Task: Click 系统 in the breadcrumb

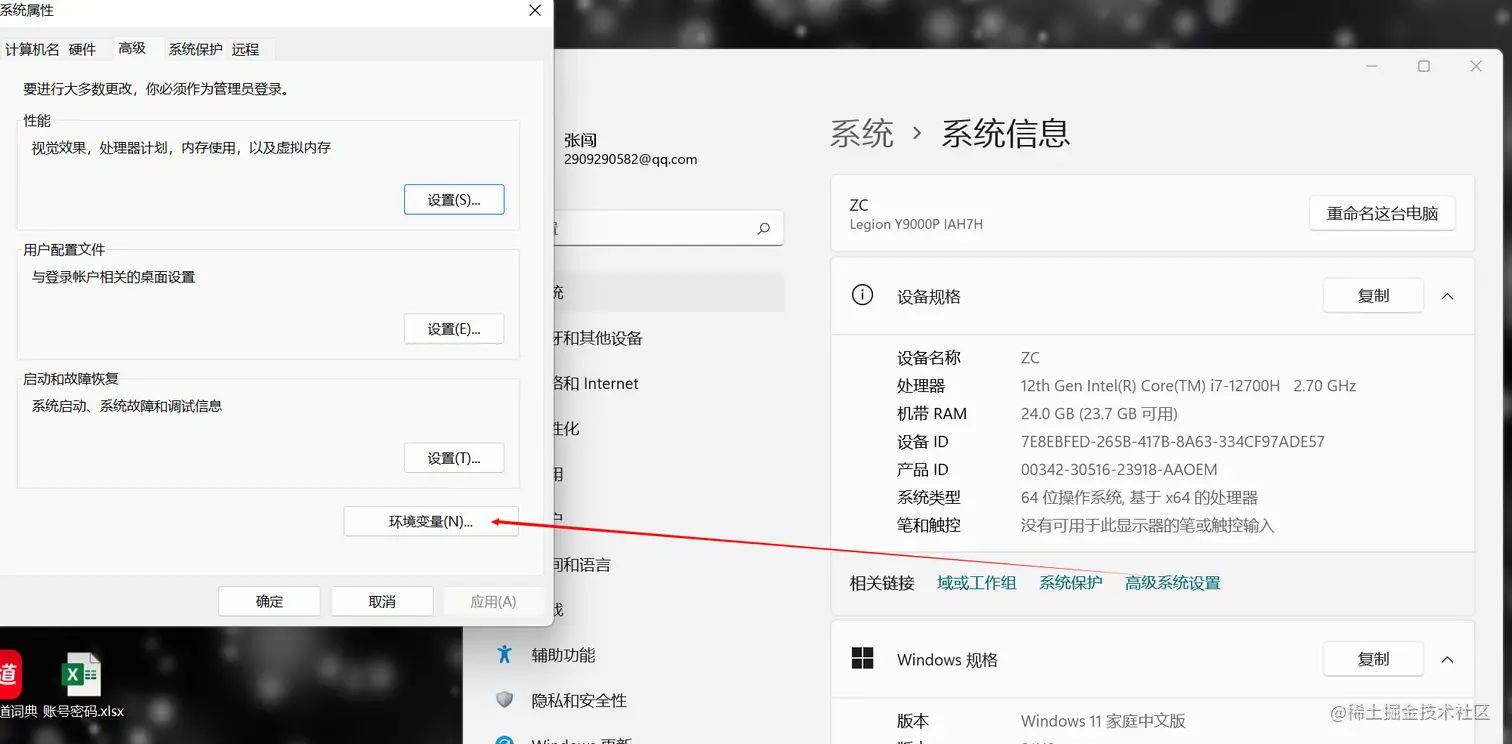Action: point(862,133)
